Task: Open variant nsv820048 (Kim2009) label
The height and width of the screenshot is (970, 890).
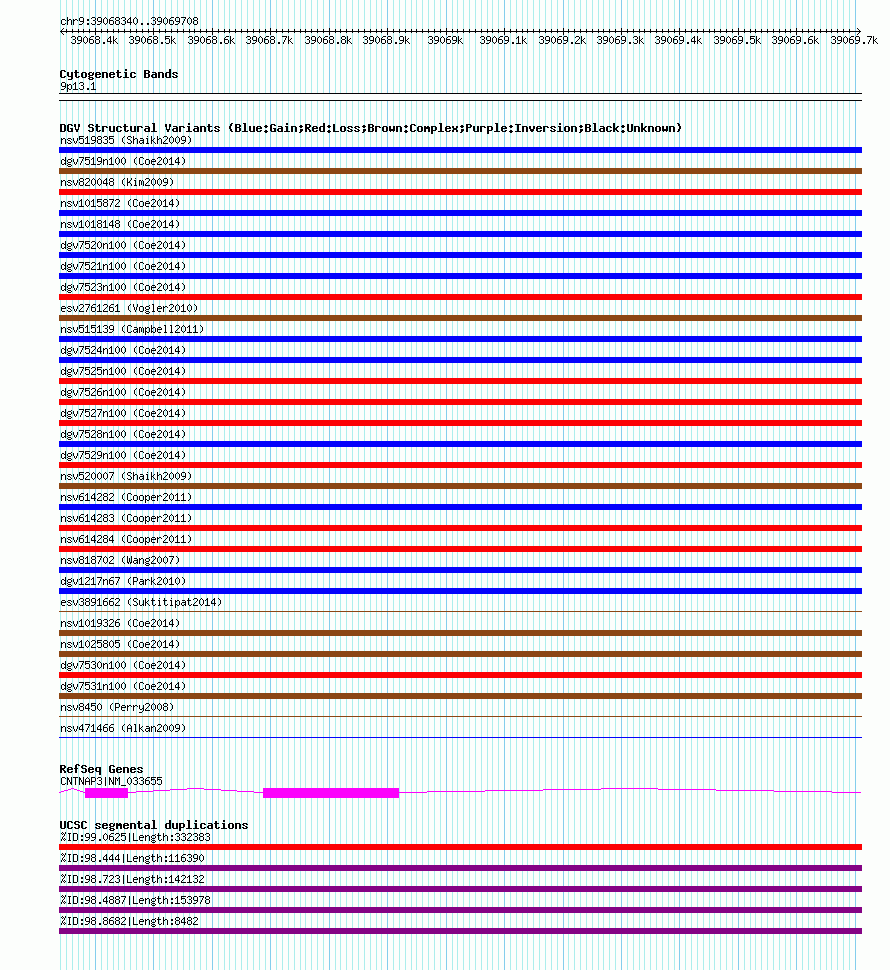Action: pos(117,182)
